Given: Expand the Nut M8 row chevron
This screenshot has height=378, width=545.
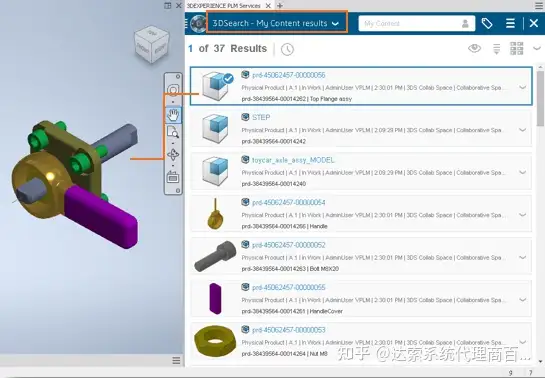Looking at the screenshot, I should tap(522, 342).
